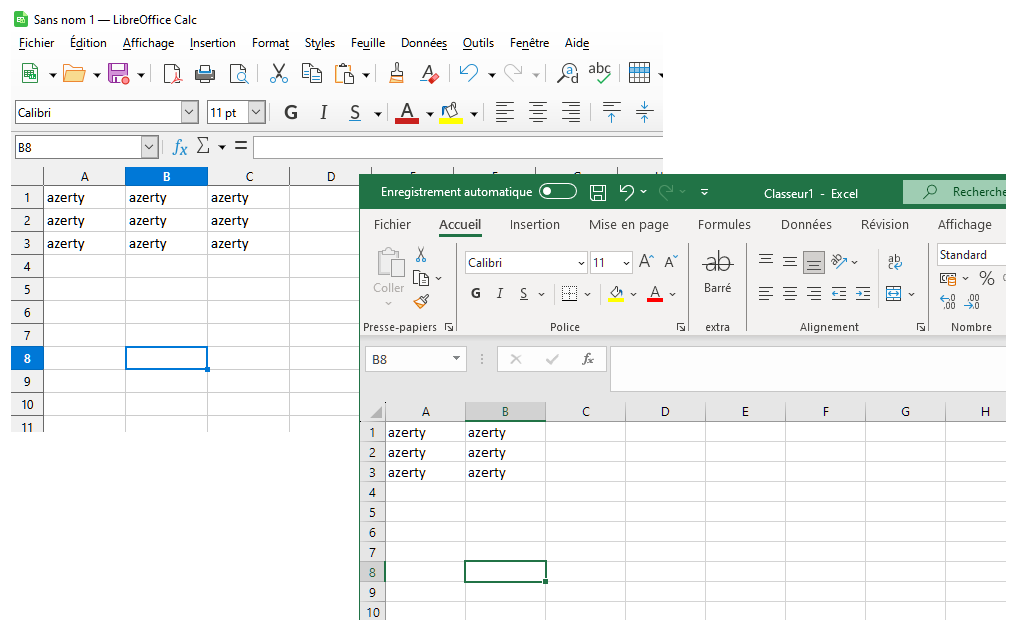Image resolution: width=1026 pixels, height=628 pixels.
Task: Toggle underline S in Excel ribbon
Action: tap(523, 294)
